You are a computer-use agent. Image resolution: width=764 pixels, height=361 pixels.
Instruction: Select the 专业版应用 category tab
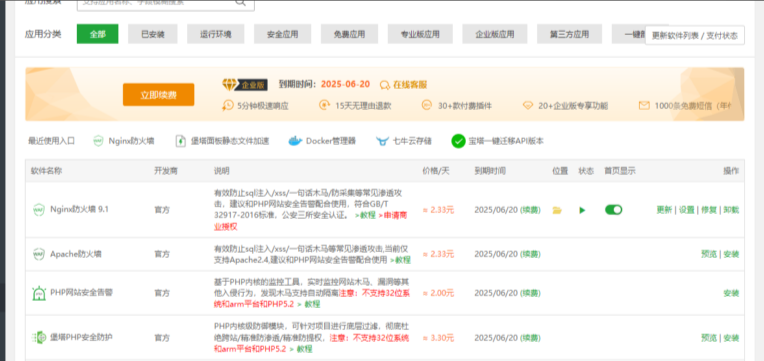(420, 34)
